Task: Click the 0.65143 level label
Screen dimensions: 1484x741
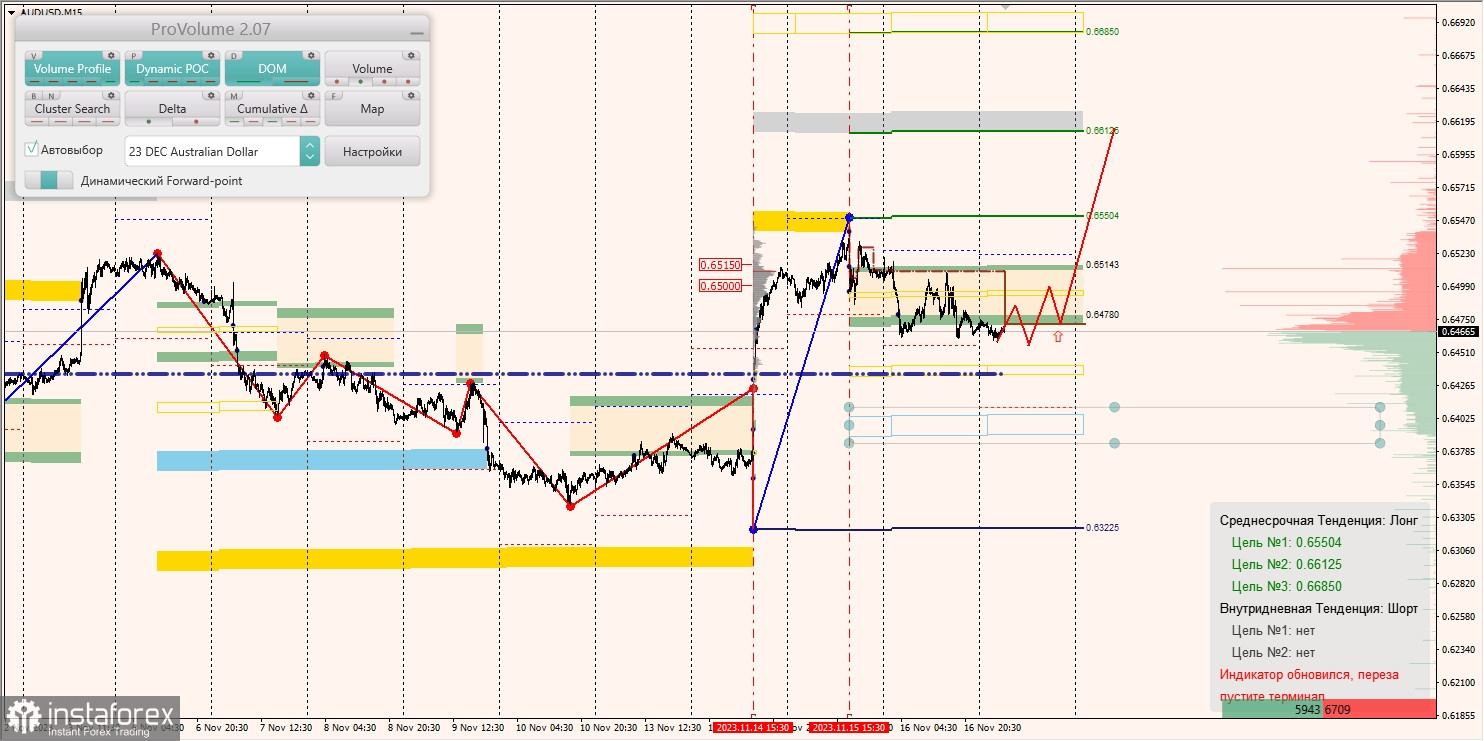Action: point(1103,265)
